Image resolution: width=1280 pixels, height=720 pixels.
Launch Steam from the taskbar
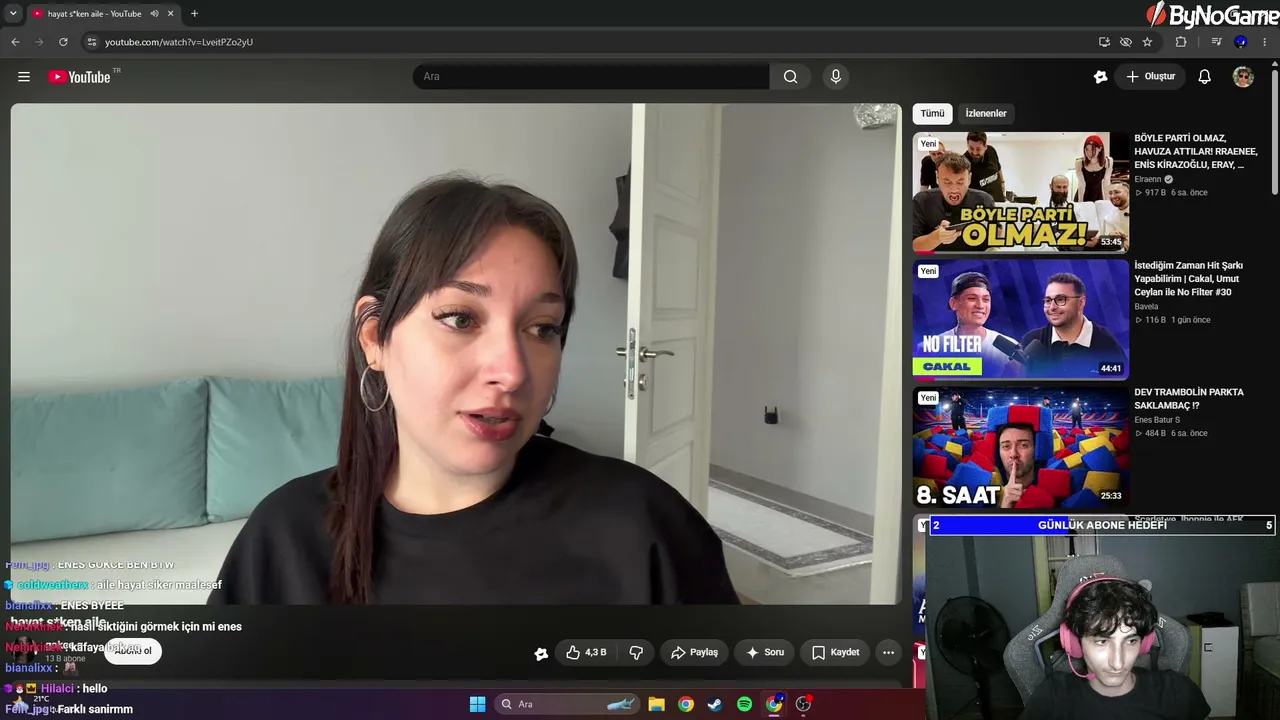[x=714, y=704]
